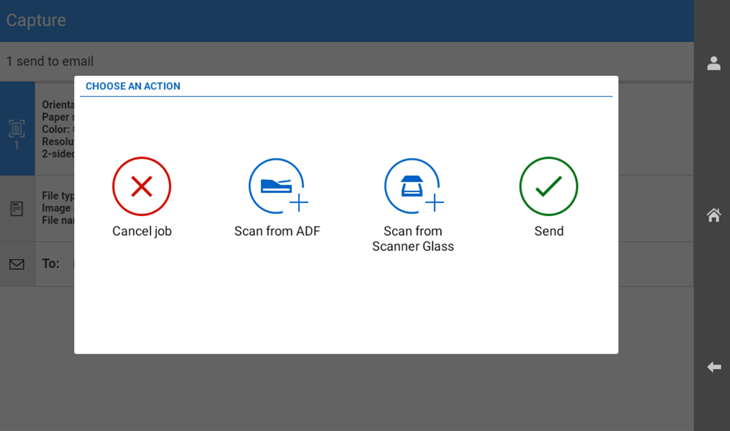730x431 pixels.
Task: Click the file document icon on left
Action: 17,209
